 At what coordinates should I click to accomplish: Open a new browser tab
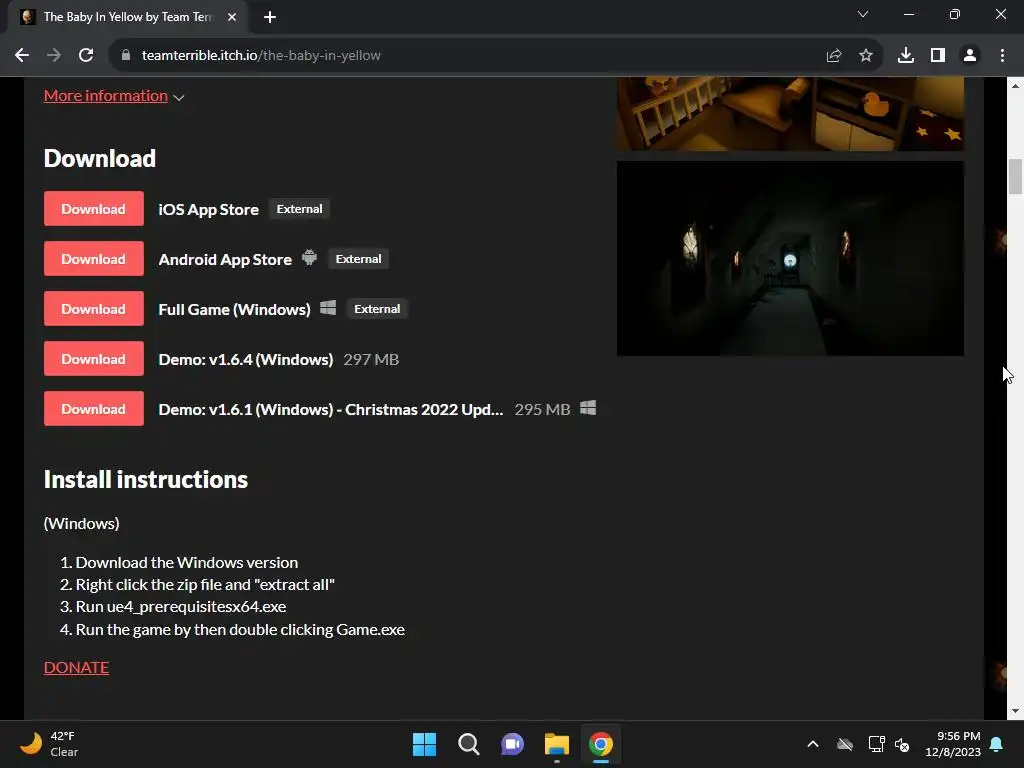(x=270, y=17)
